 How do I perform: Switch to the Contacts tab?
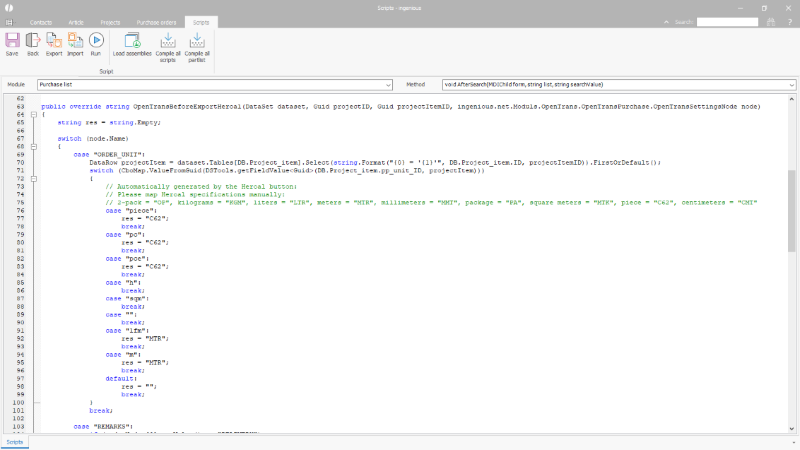coord(41,20)
